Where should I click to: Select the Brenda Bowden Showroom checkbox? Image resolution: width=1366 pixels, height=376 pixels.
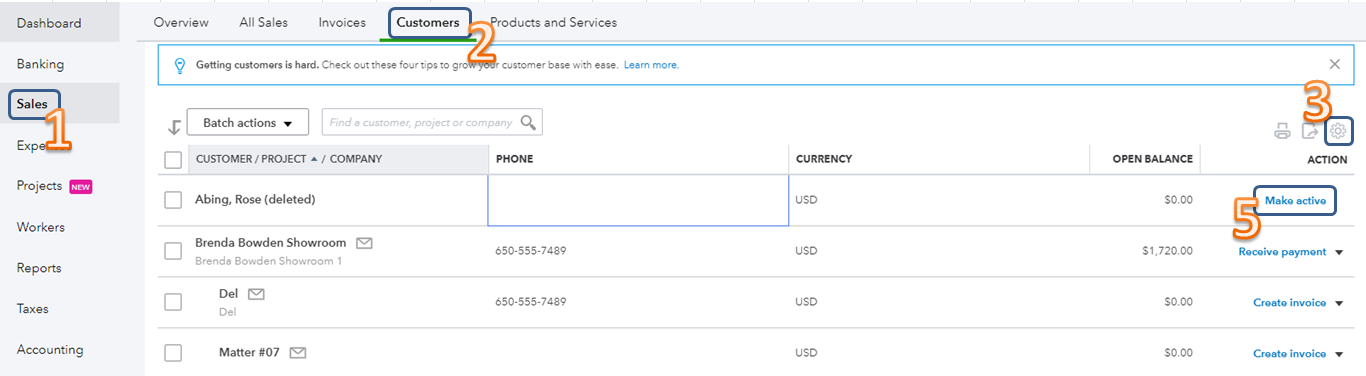173,251
